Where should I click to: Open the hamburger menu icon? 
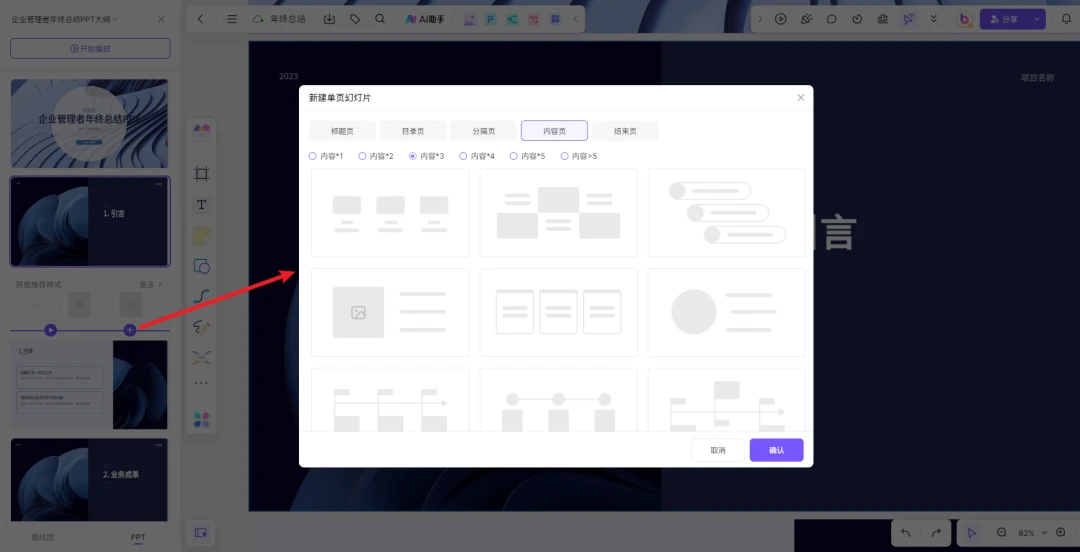pos(232,19)
